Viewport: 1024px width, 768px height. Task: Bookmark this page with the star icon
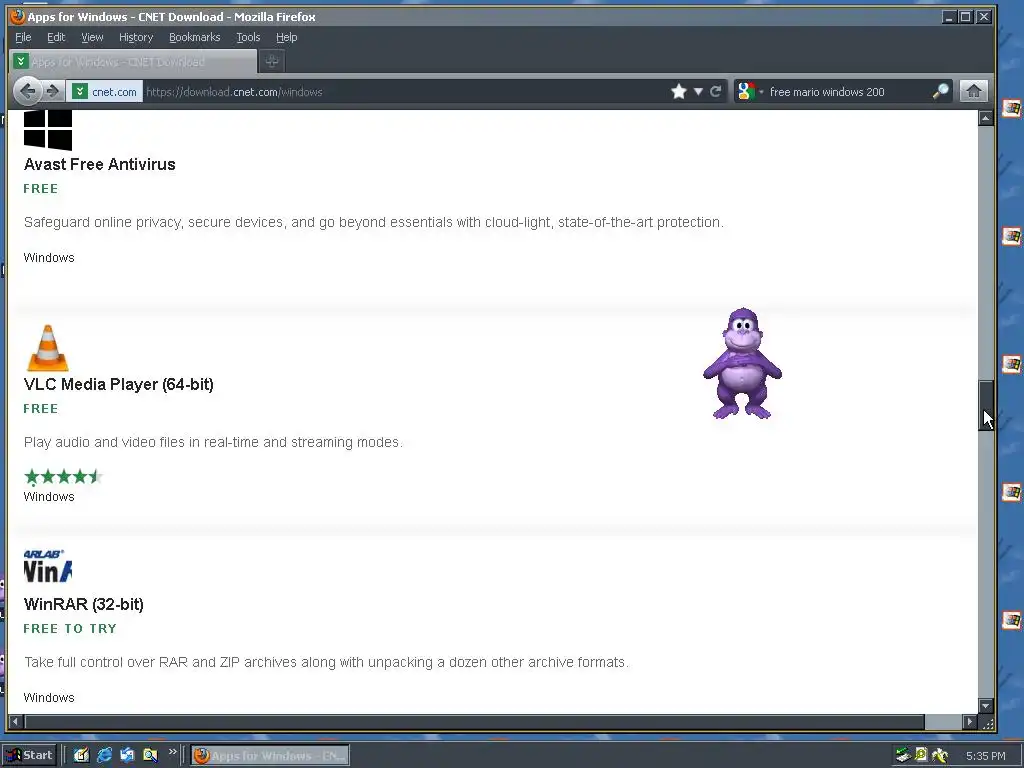pyautogui.click(x=679, y=91)
